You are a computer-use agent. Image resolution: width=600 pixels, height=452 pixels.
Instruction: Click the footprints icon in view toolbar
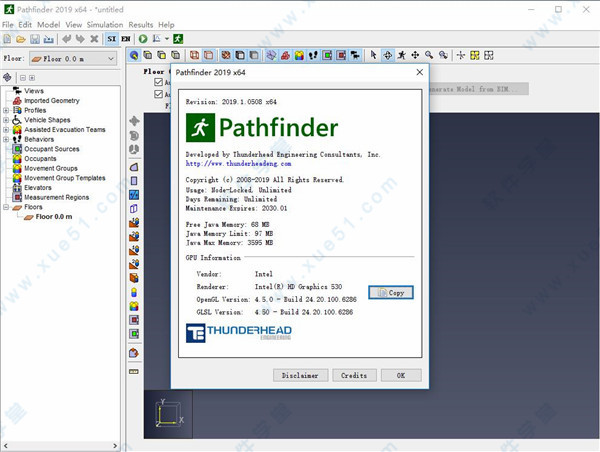tap(313, 55)
